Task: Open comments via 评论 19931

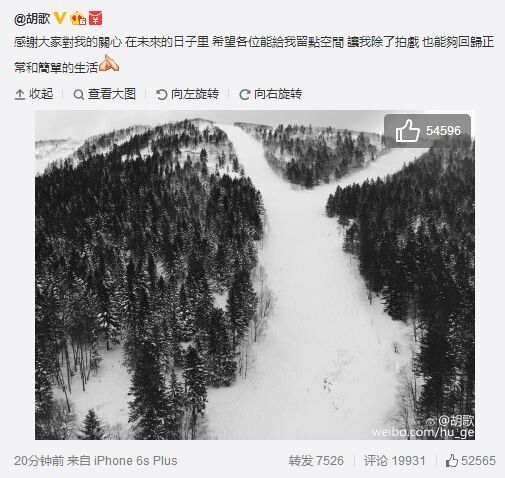Action: point(395,461)
